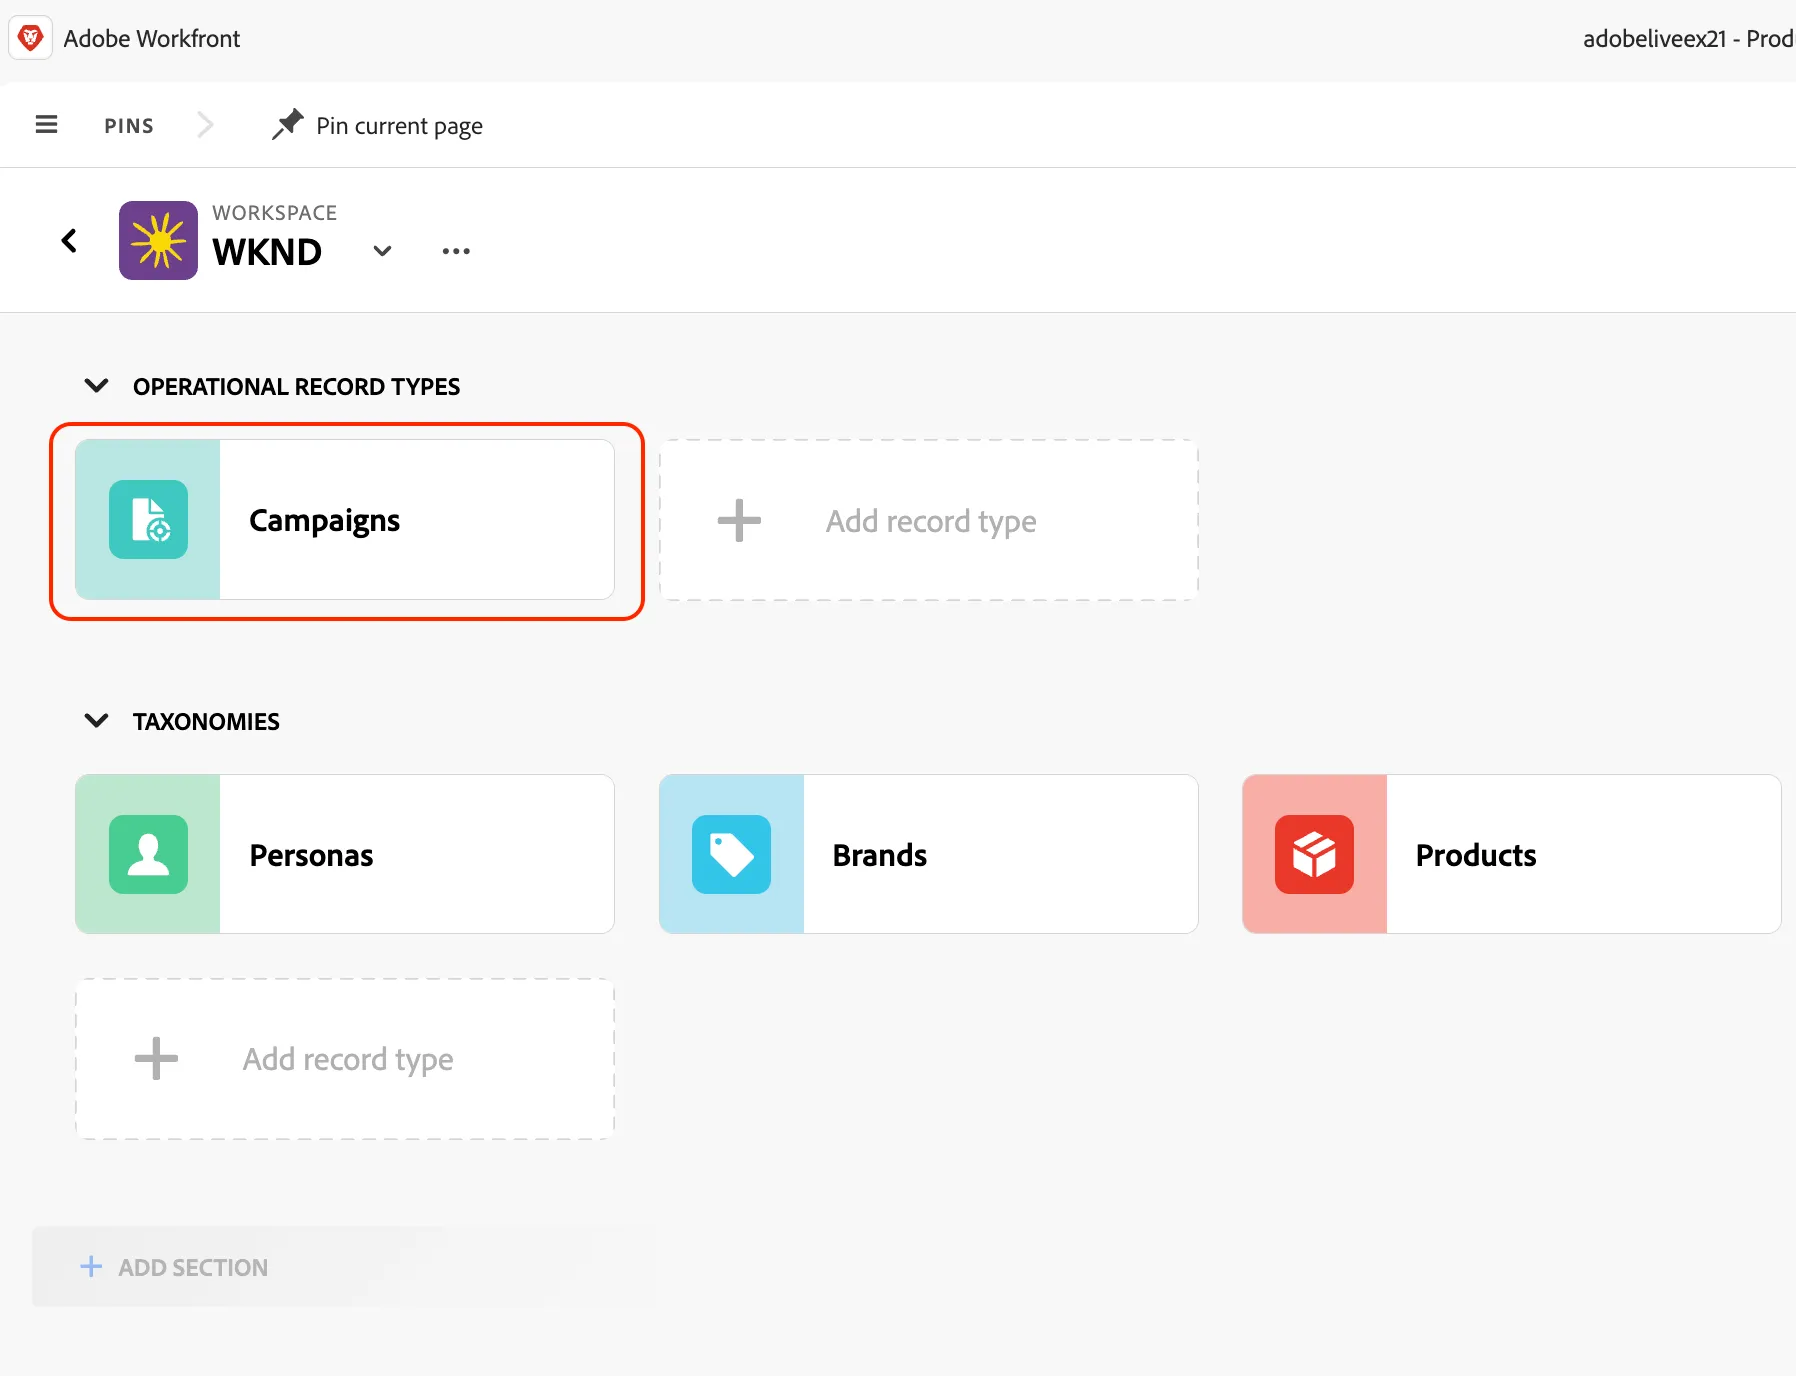The width and height of the screenshot is (1796, 1376).
Task: Click the Operational Record Types heading text
Action: coord(296,387)
